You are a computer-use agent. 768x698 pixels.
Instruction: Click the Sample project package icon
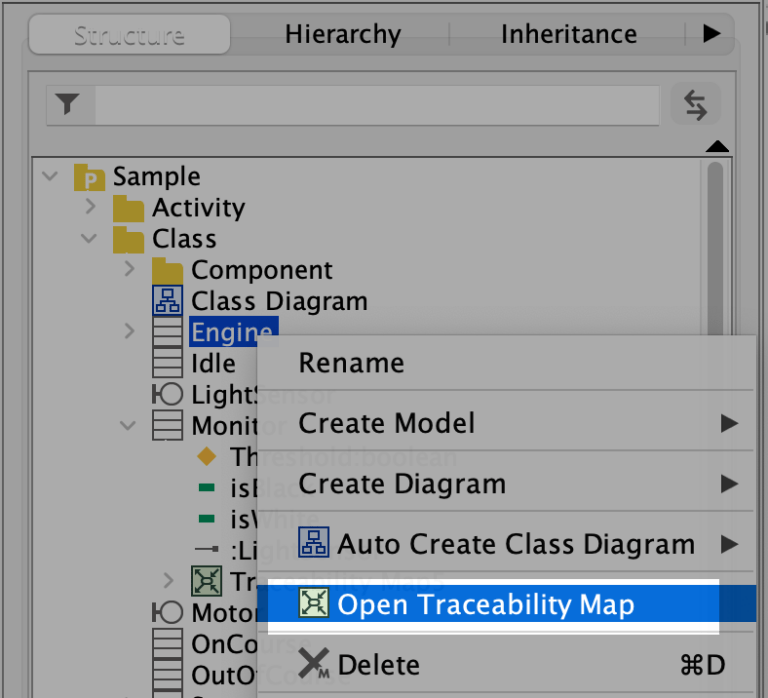pyautogui.click(x=91, y=177)
